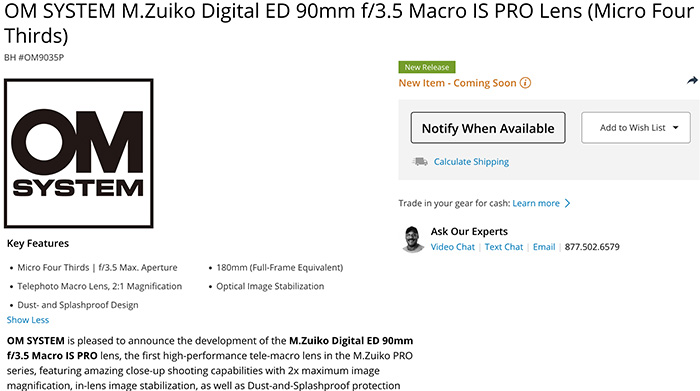This screenshot has width=700, height=391.
Task: Click the New Item - Coming Soon text
Action: (x=457, y=83)
